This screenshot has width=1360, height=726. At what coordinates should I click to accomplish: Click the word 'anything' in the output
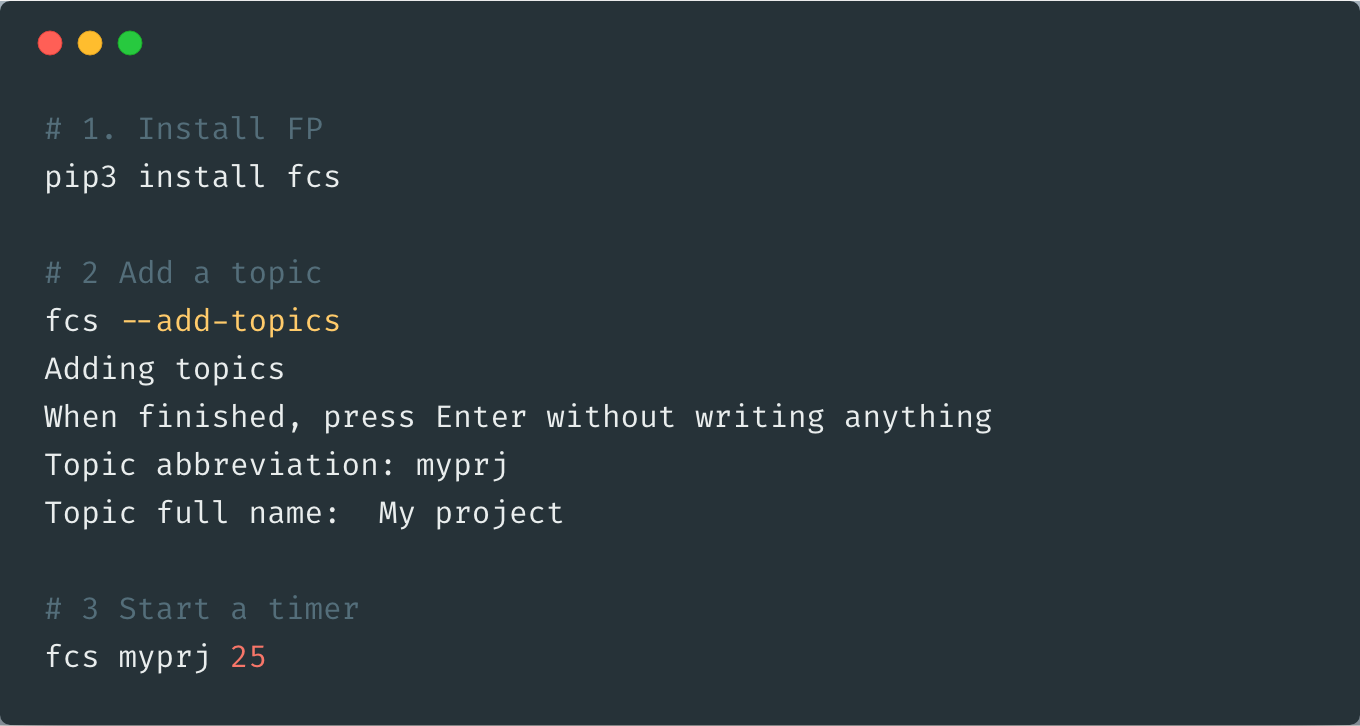[x=918, y=417]
